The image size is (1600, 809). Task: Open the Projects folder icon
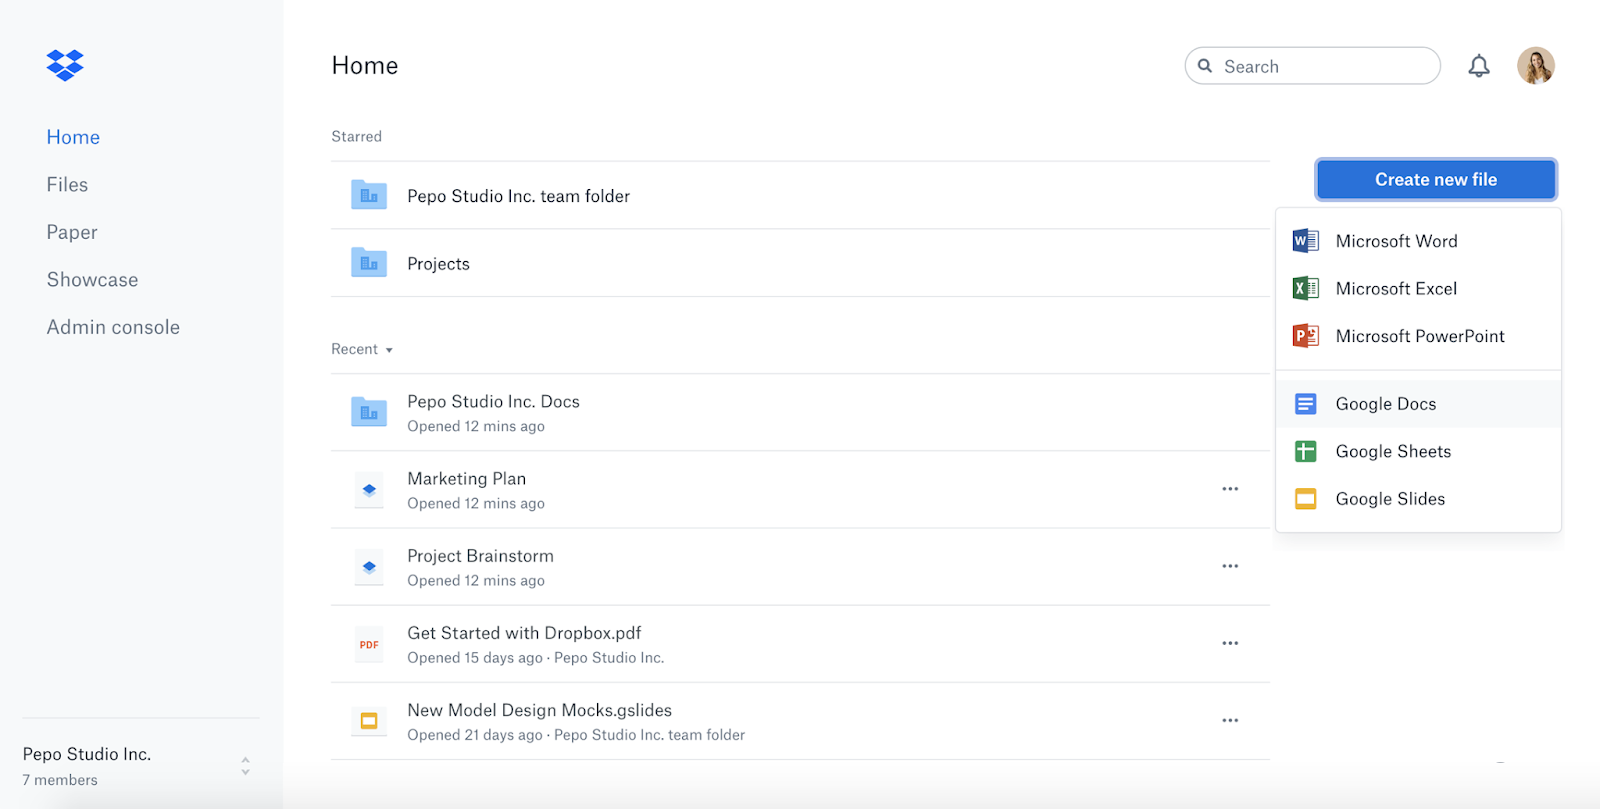tap(369, 262)
